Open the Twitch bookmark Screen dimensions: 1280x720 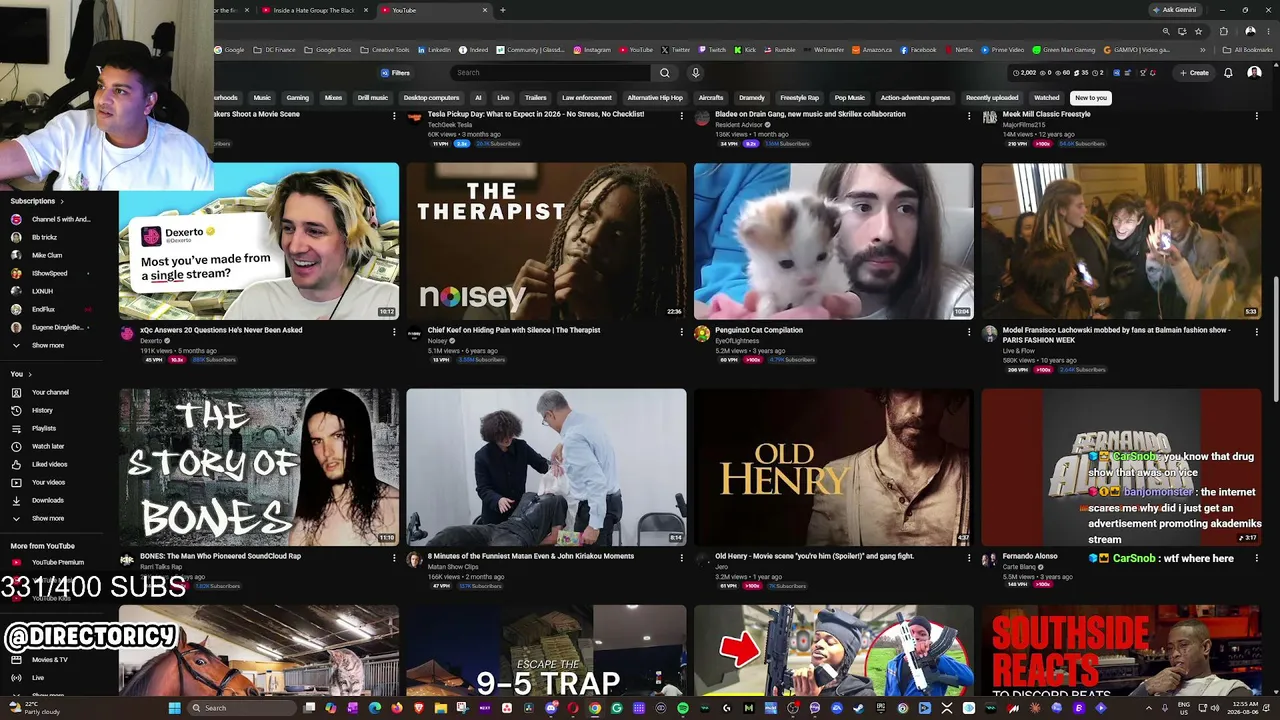pyautogui.click(x=713, y=50)
